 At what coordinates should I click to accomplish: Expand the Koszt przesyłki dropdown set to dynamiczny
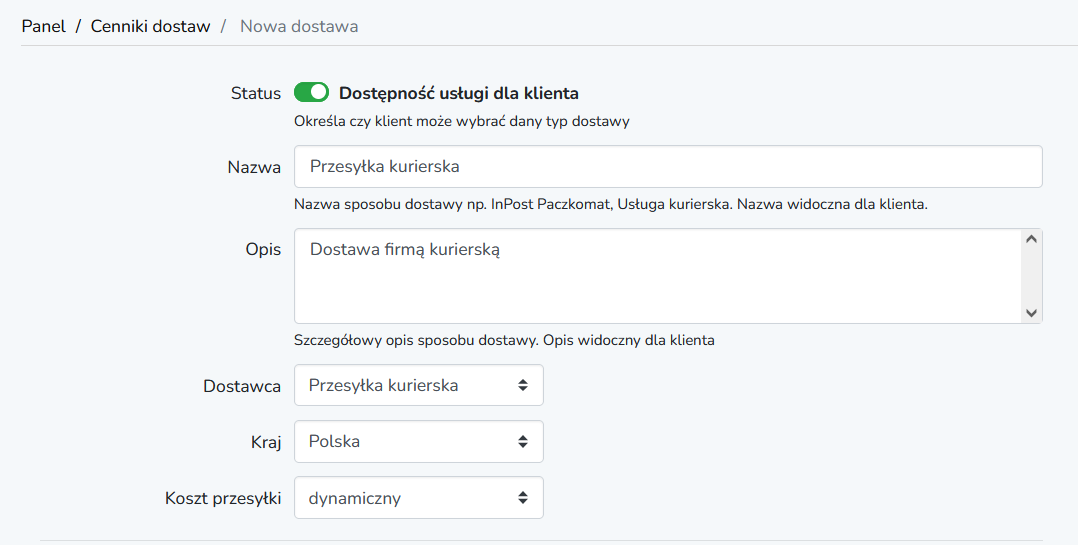[419, 498]
